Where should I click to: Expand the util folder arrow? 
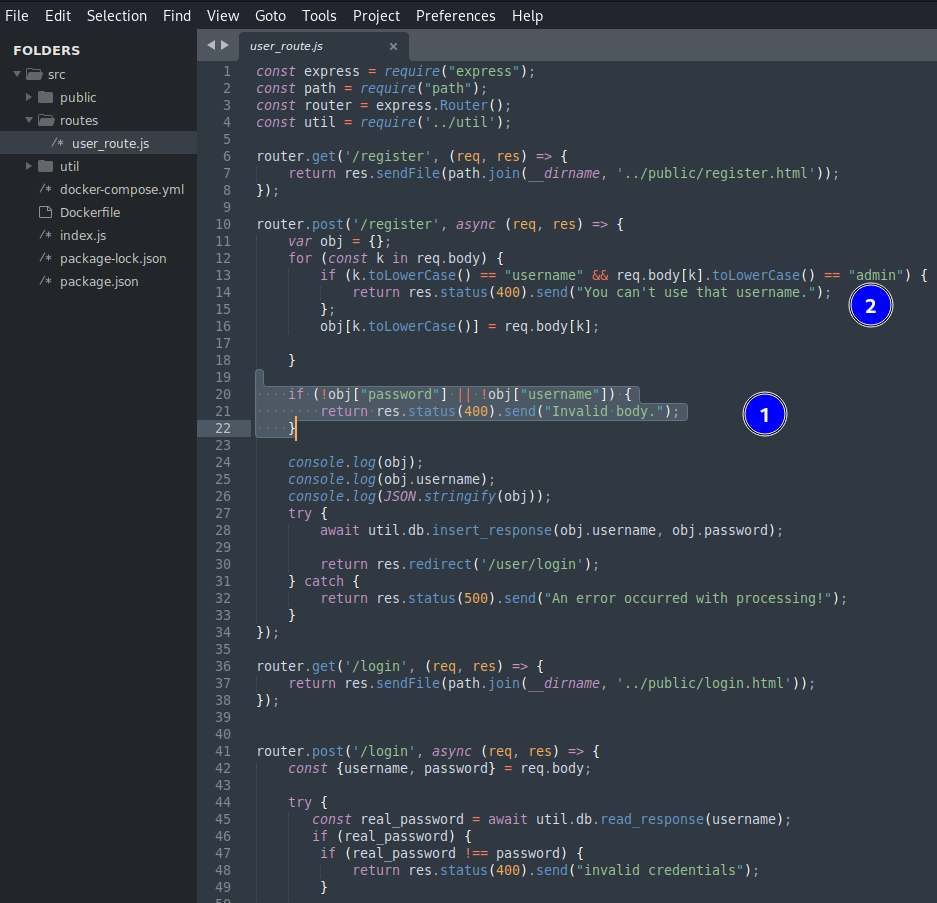[x=28, y=166]
